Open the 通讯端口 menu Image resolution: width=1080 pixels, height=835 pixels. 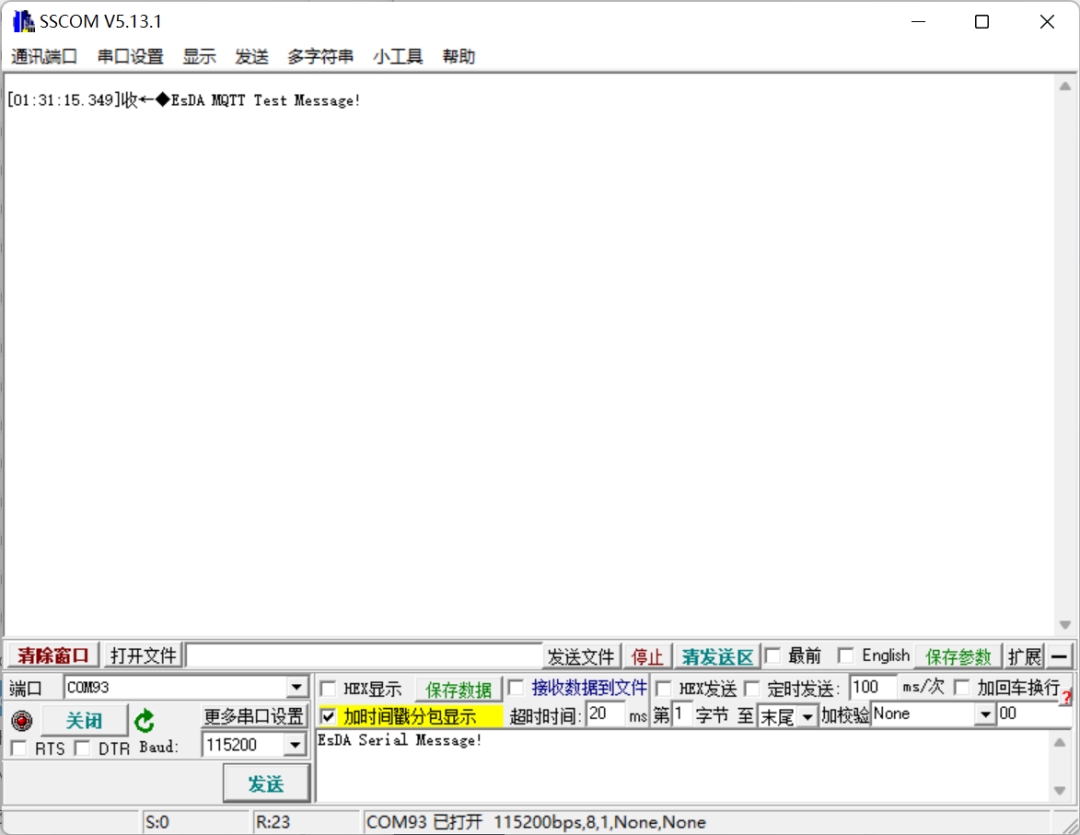44,56
